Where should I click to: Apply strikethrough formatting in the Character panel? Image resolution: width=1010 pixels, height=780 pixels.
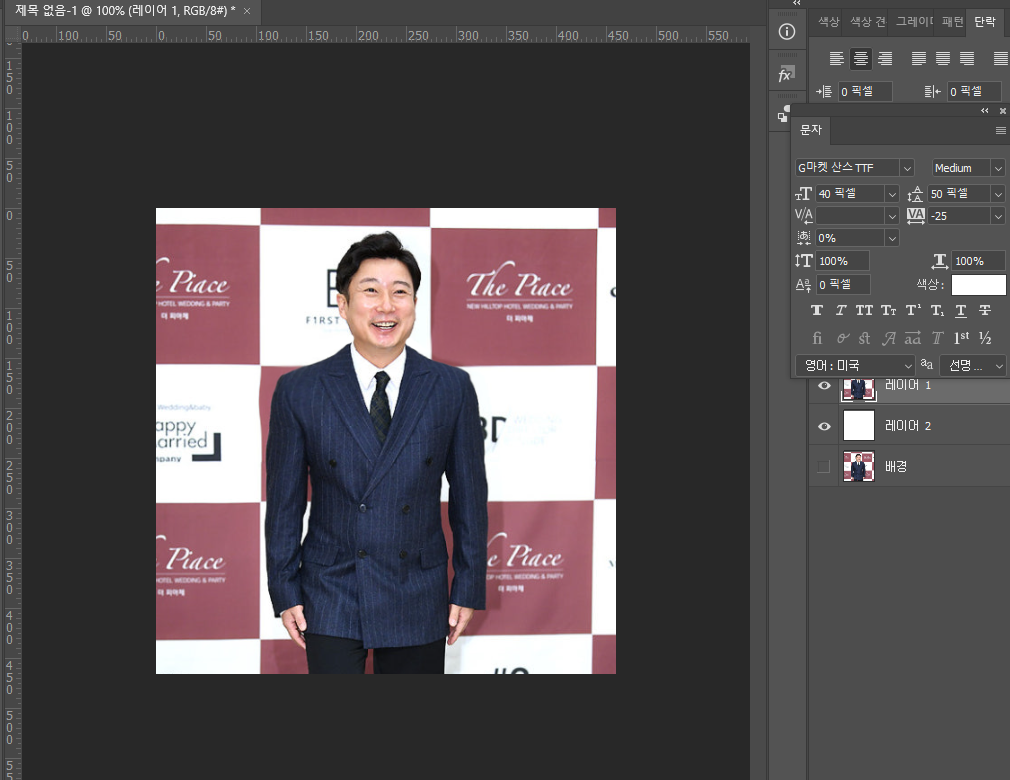[985, 310]
